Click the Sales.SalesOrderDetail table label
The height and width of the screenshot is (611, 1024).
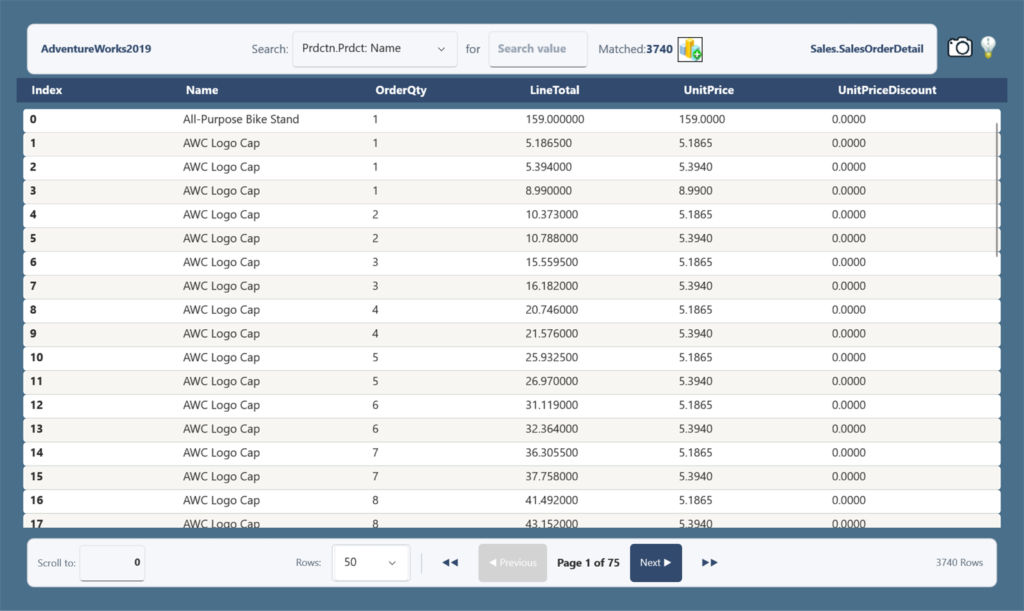pyautogui.click(x=867, y=49)
